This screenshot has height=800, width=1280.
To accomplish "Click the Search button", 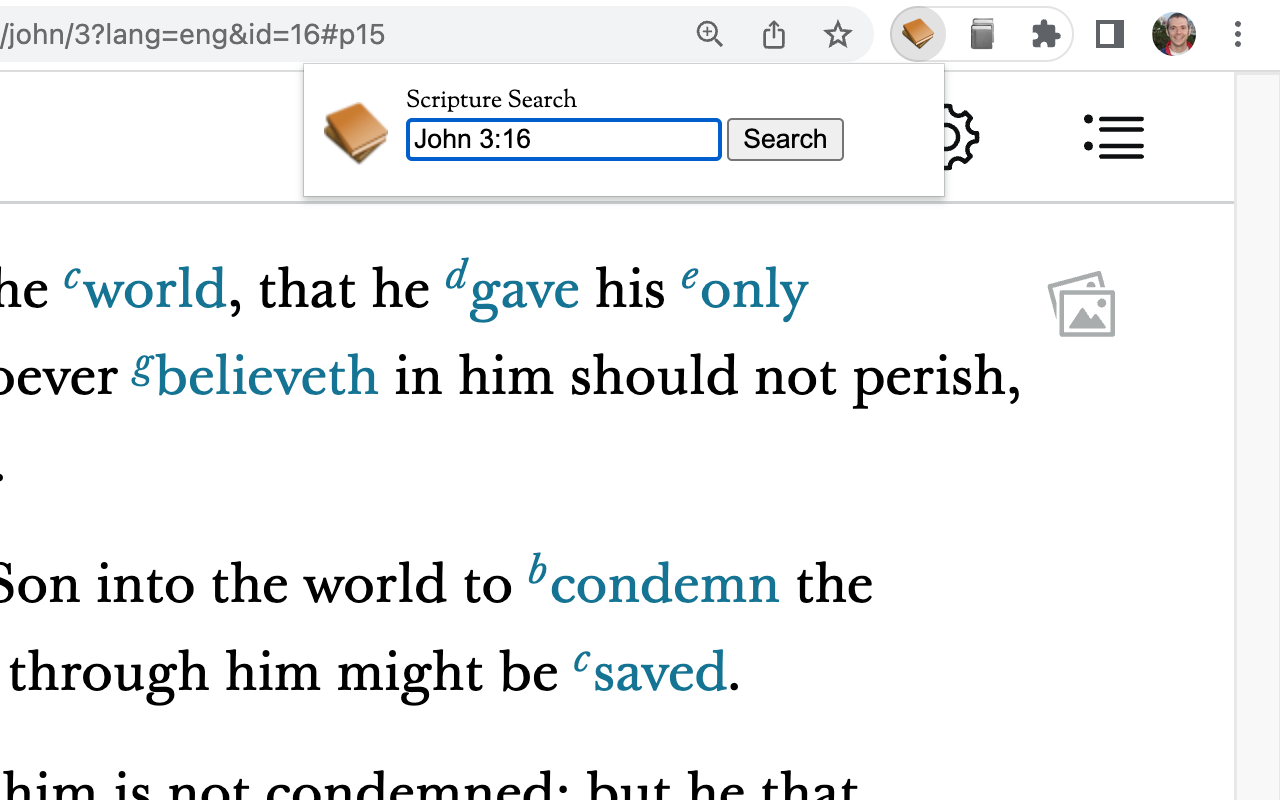I will 785,139.
